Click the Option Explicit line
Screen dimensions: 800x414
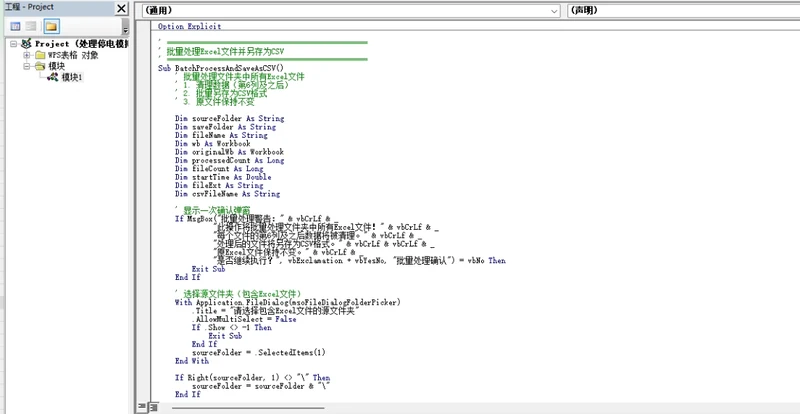tap(189, 27)
